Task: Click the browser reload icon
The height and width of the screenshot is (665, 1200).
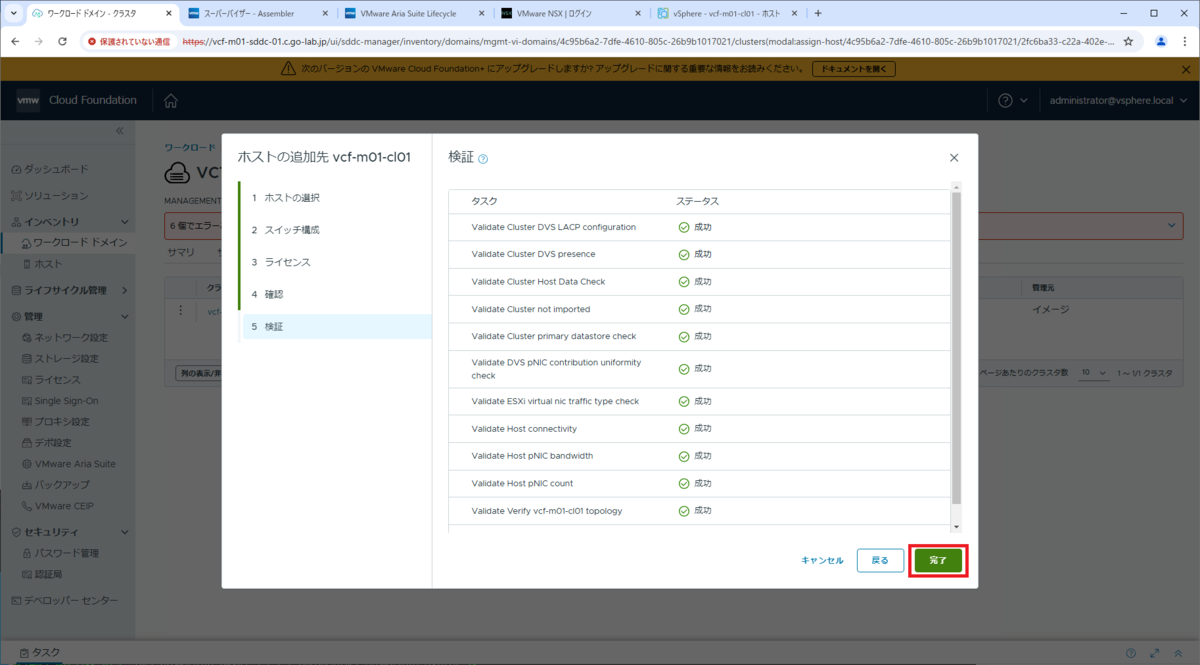Action: 62,41
